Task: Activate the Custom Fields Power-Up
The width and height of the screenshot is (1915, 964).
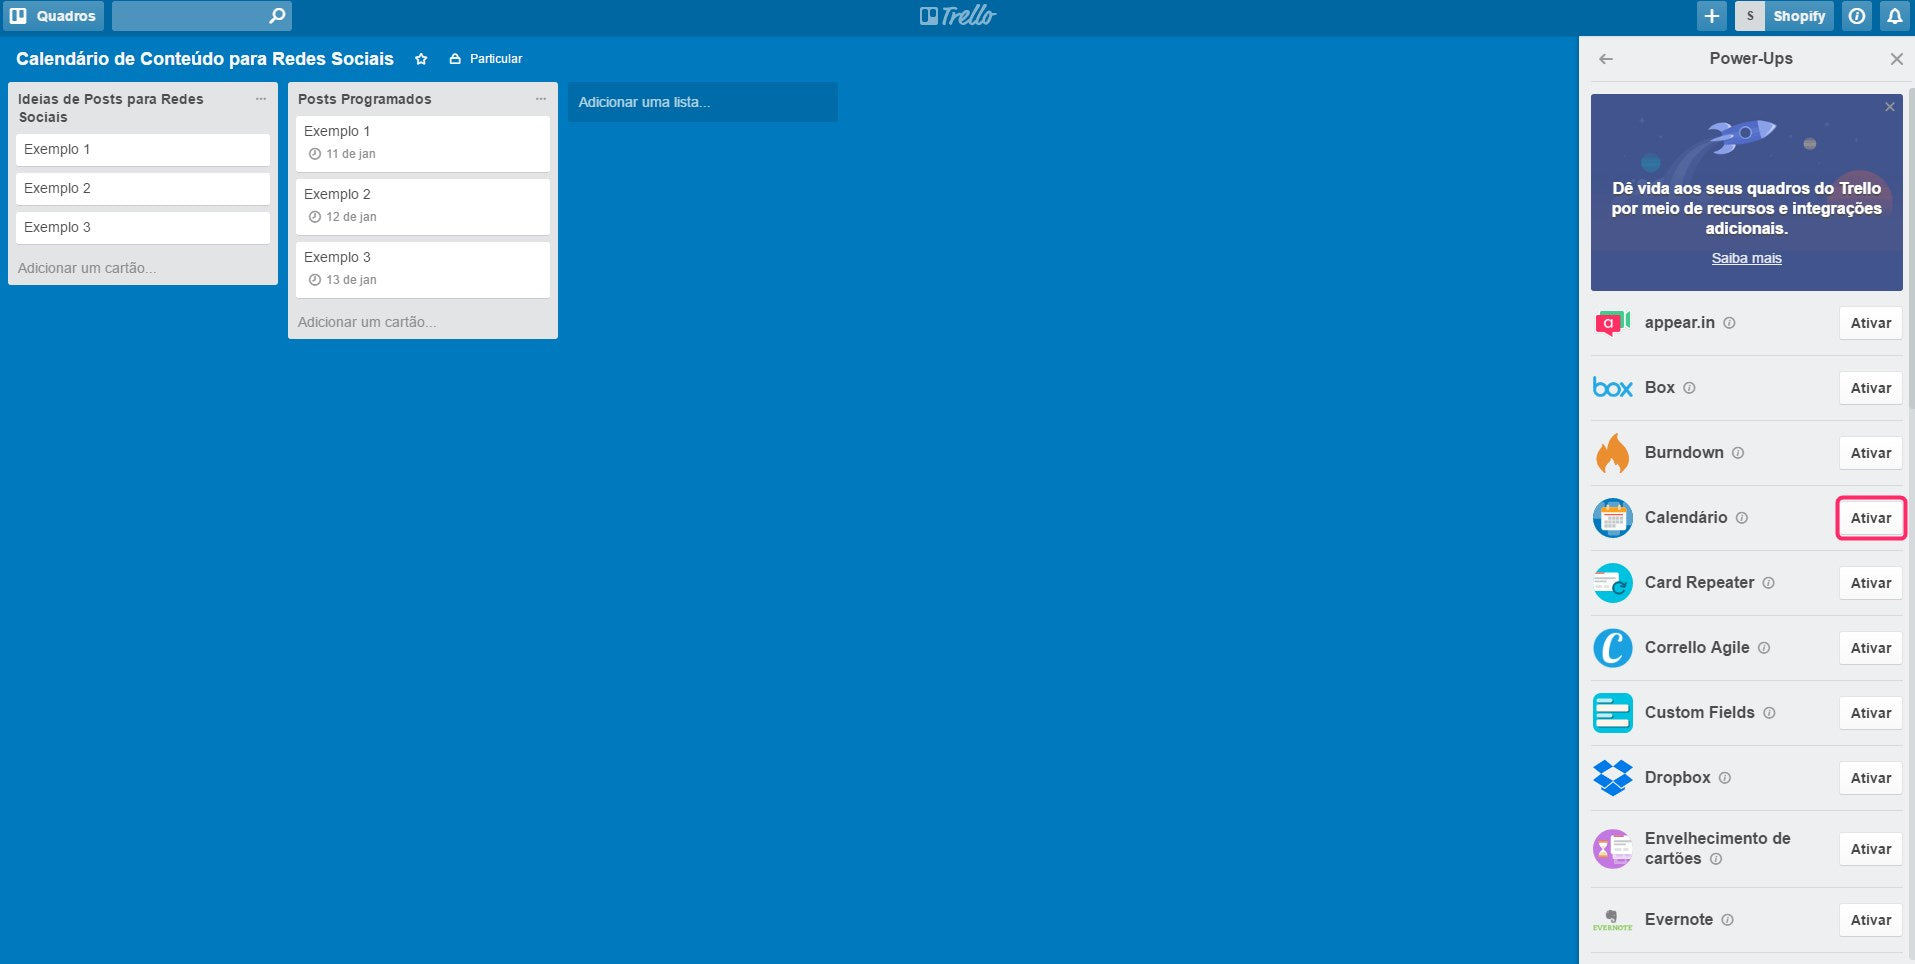Action: coord(1870,713)
